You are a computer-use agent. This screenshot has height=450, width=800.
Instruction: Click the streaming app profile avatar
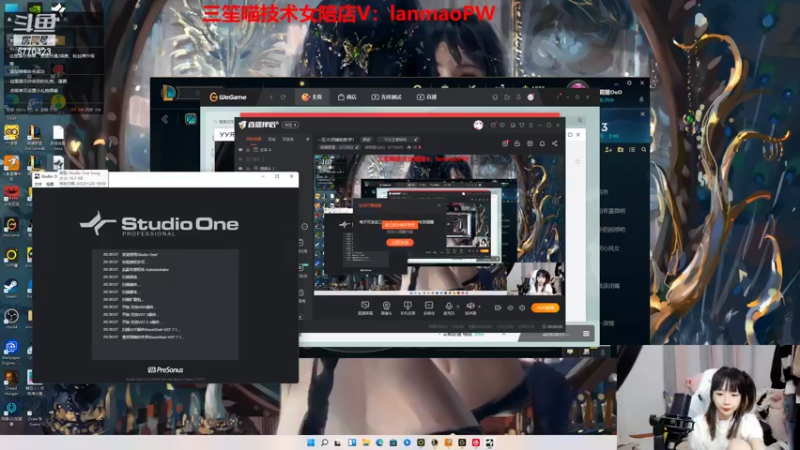(x=478, y=125)
